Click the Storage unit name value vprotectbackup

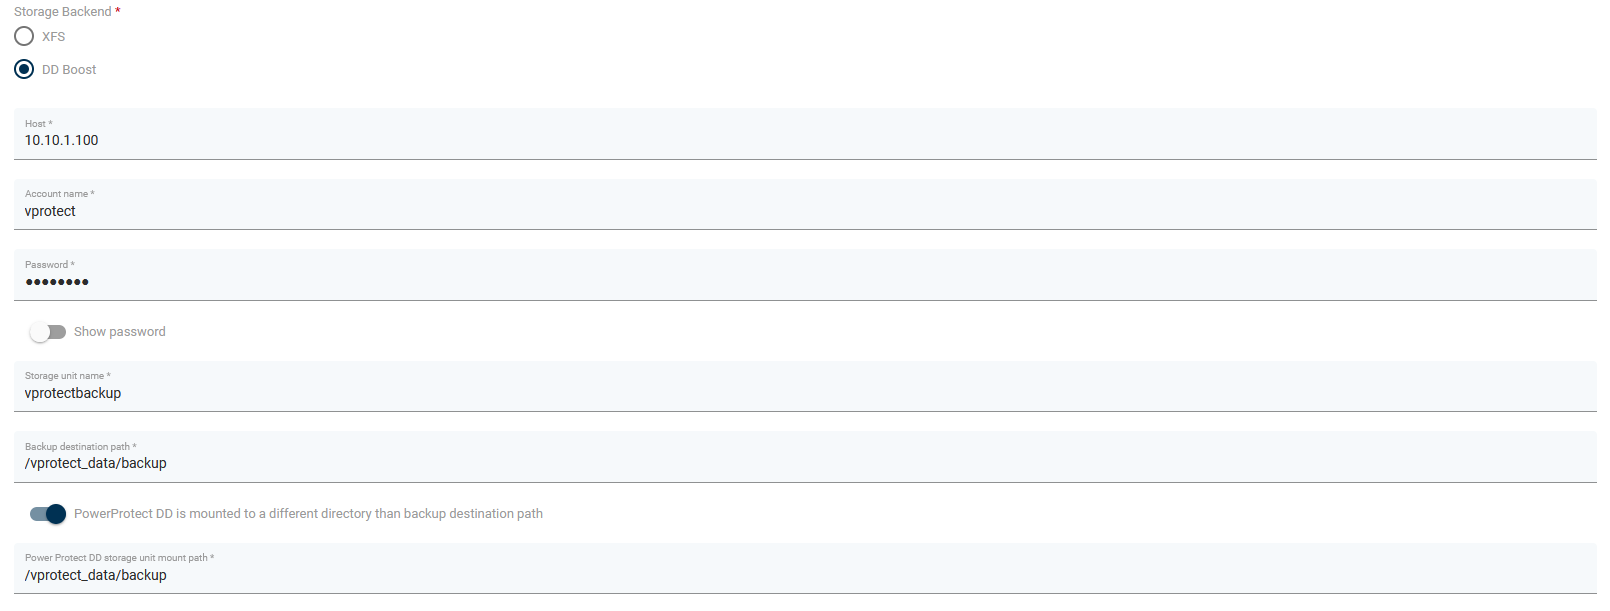coord(73,394)
